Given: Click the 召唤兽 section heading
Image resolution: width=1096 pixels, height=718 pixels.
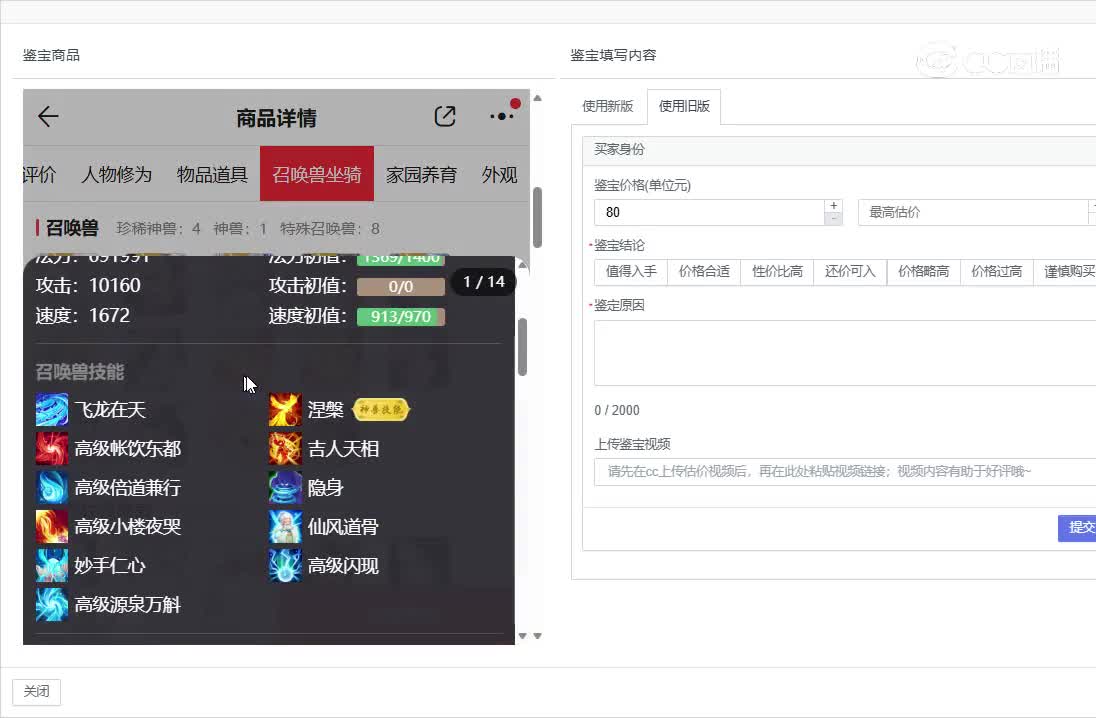Looking at the screenshot, I should (71, 229).
